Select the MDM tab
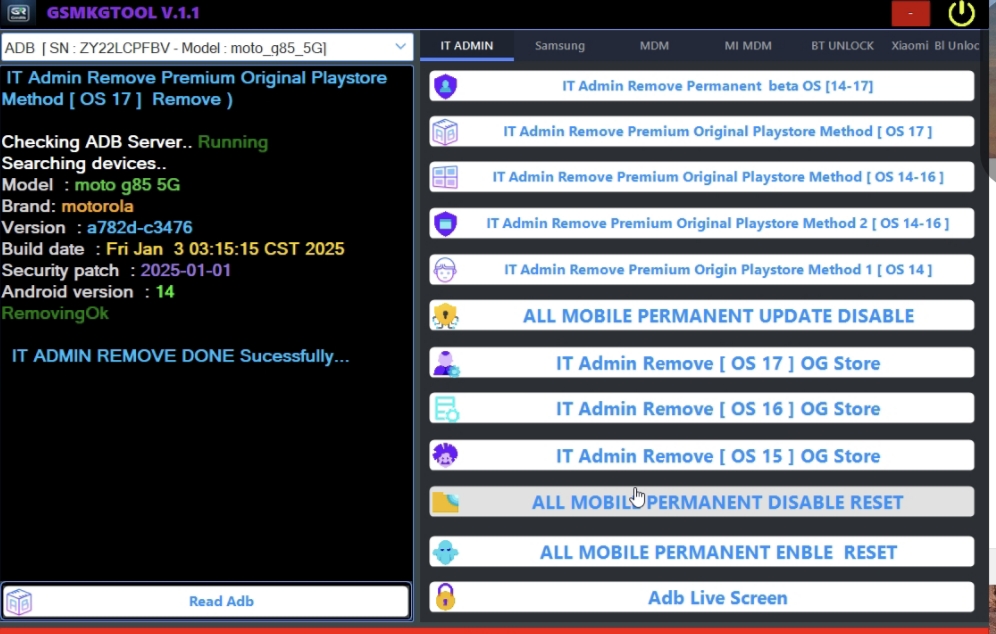This screenshot has height=634, width=996. coord(654,46)
